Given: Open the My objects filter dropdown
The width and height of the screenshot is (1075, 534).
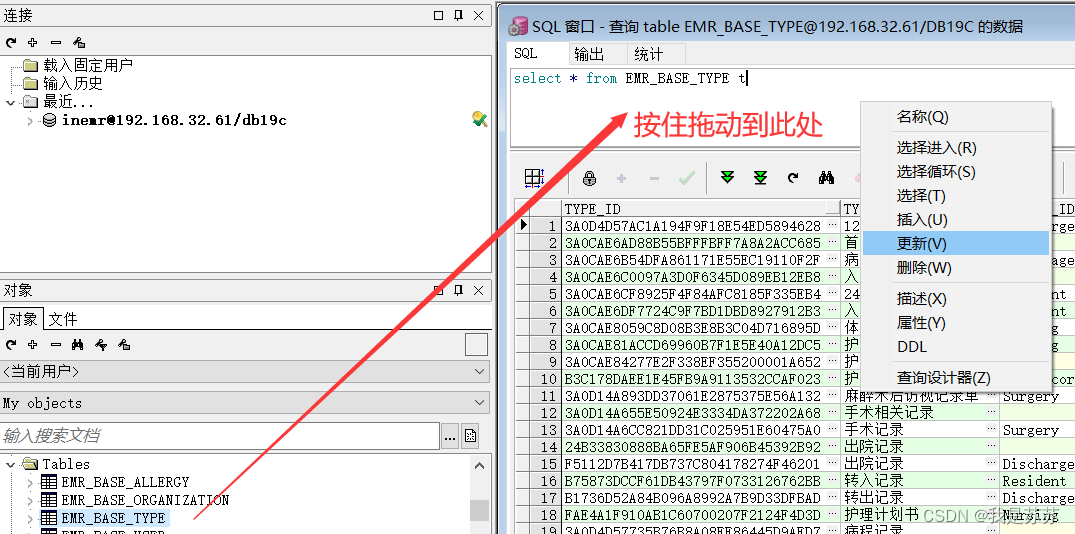Looking at the screenshot, I should pyautogui.click(x=245, y=403).
